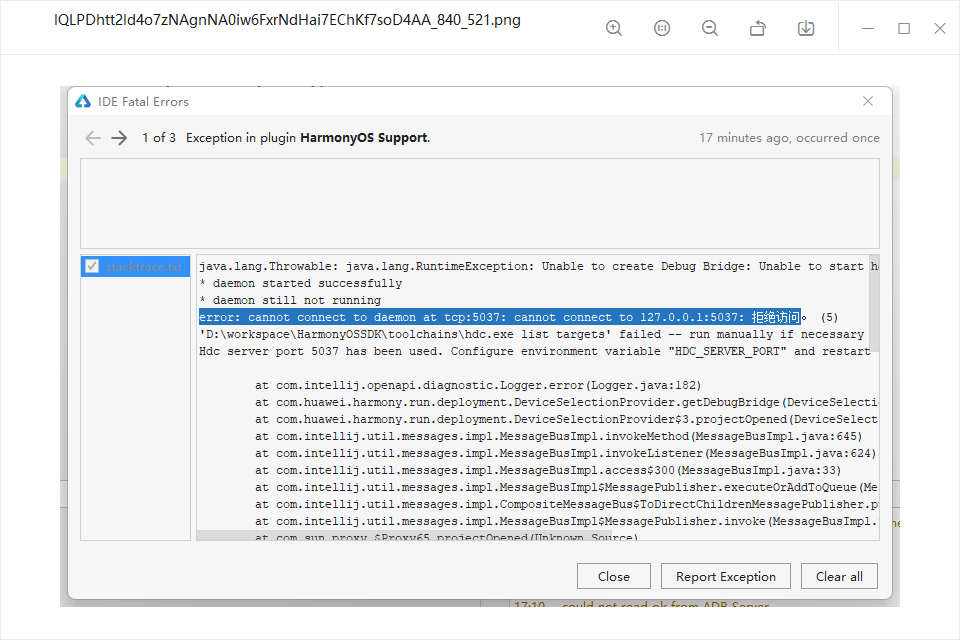This screenshot has height=640, width=960.
Task: Show image at actual 1:1 size
Action: 662,28
